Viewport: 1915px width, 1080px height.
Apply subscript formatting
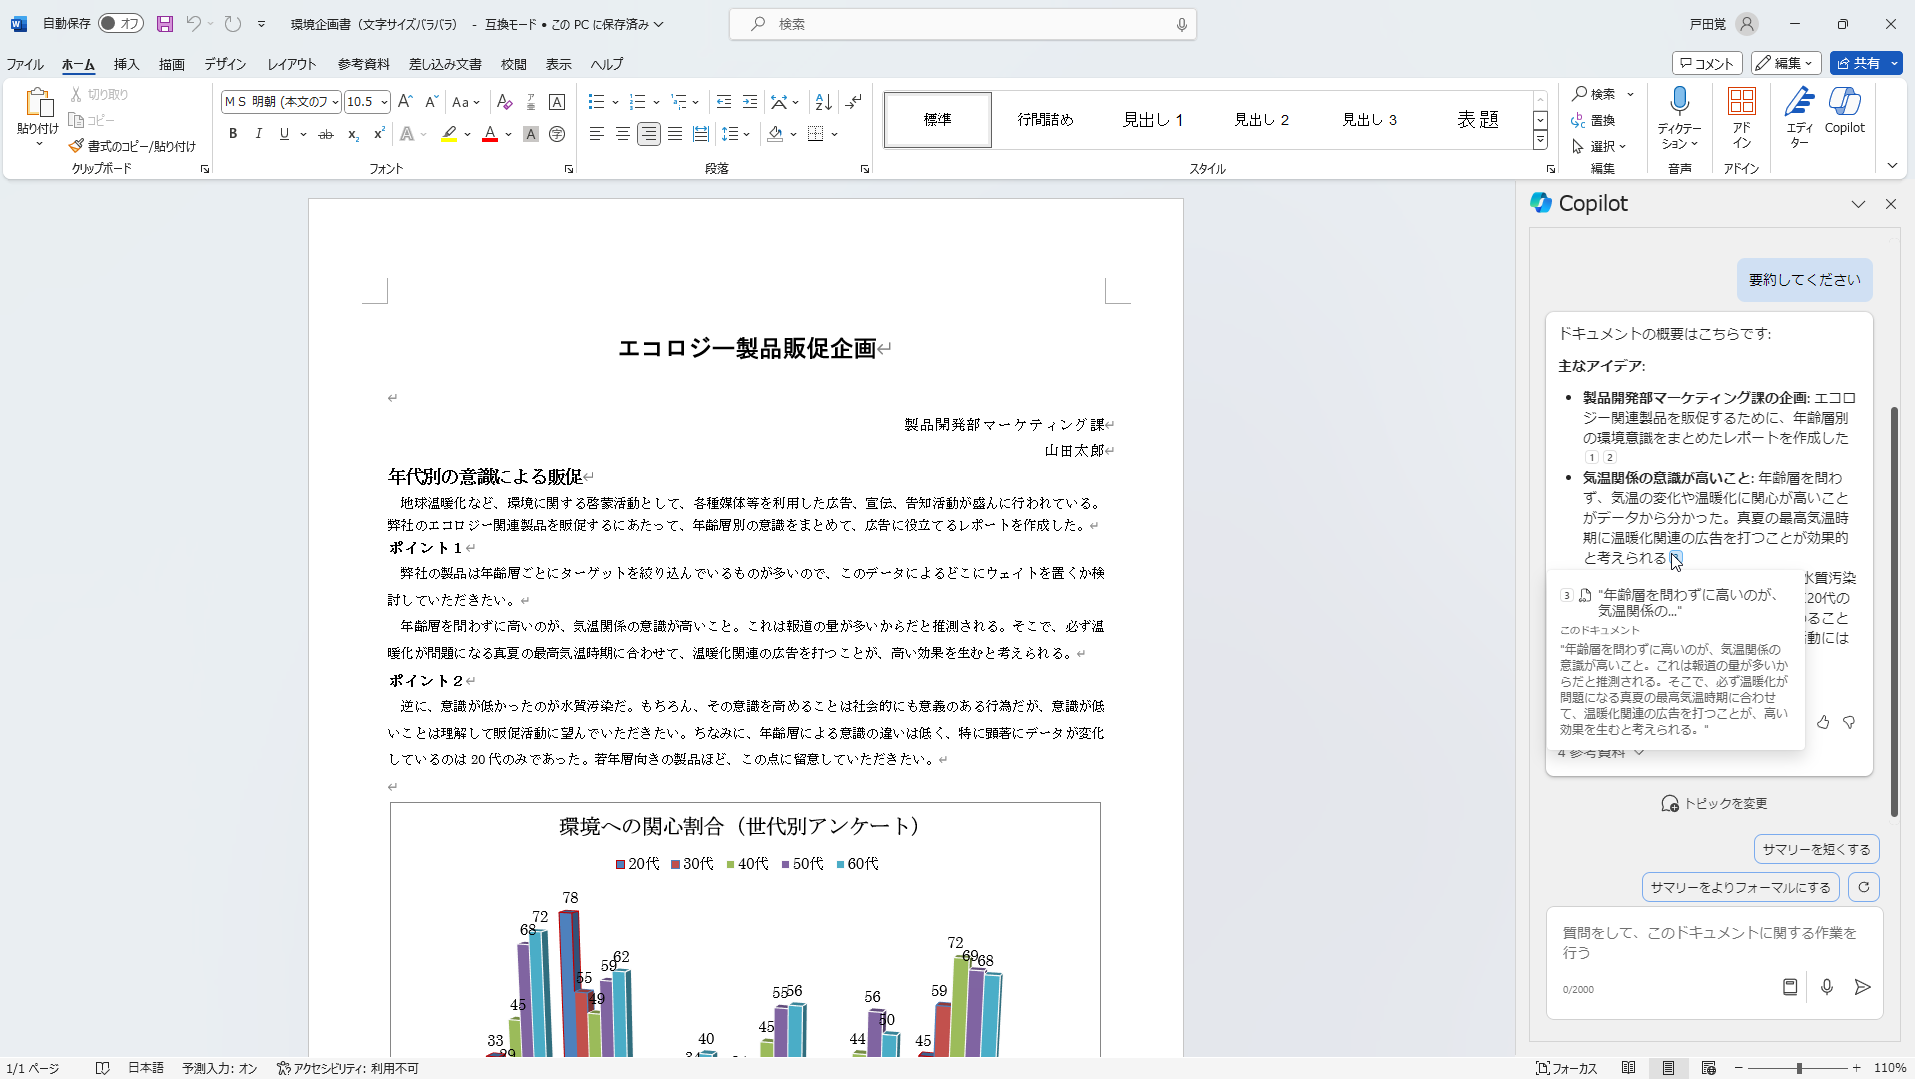(x=353, y=134)
